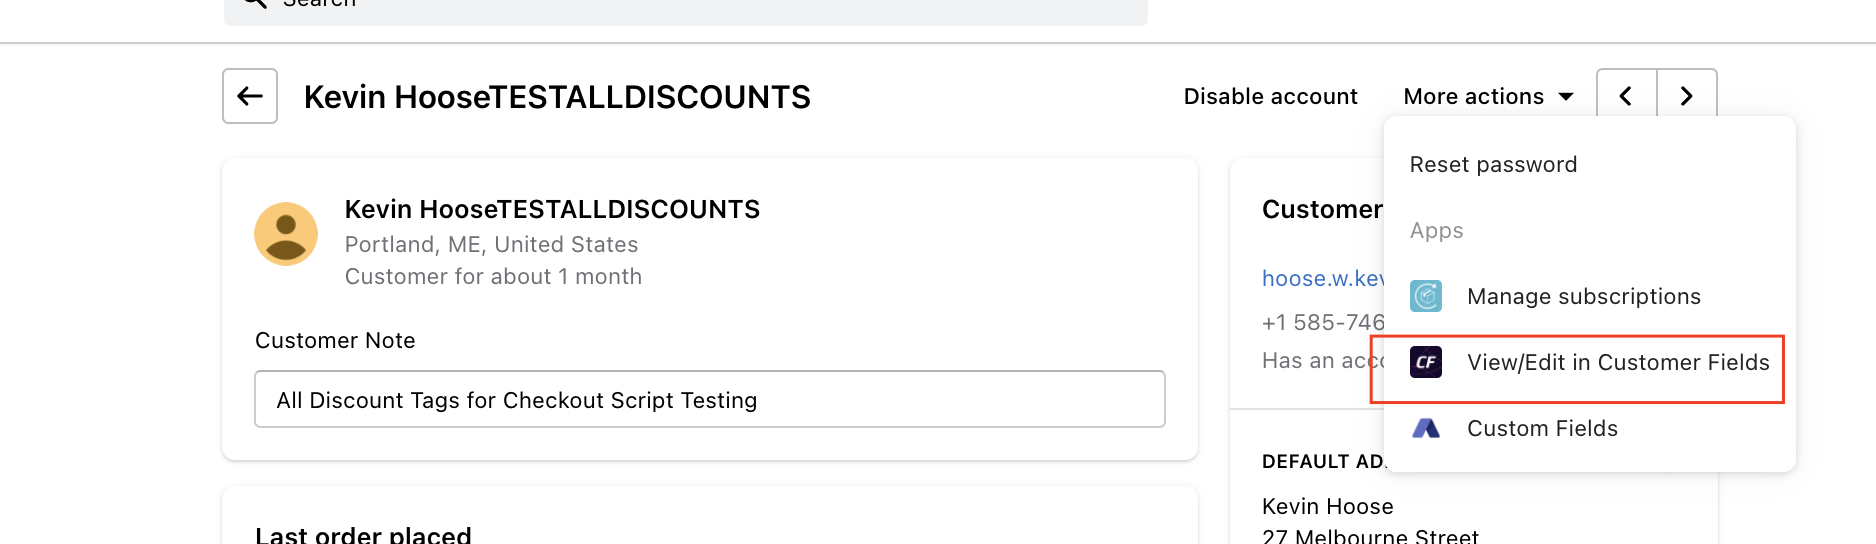Focus the Search bar at top

click(x=700, y=6)
